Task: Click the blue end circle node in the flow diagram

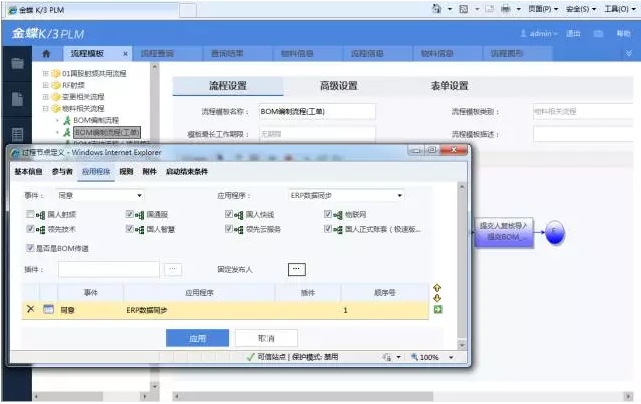Action: [x=555, y=232]
